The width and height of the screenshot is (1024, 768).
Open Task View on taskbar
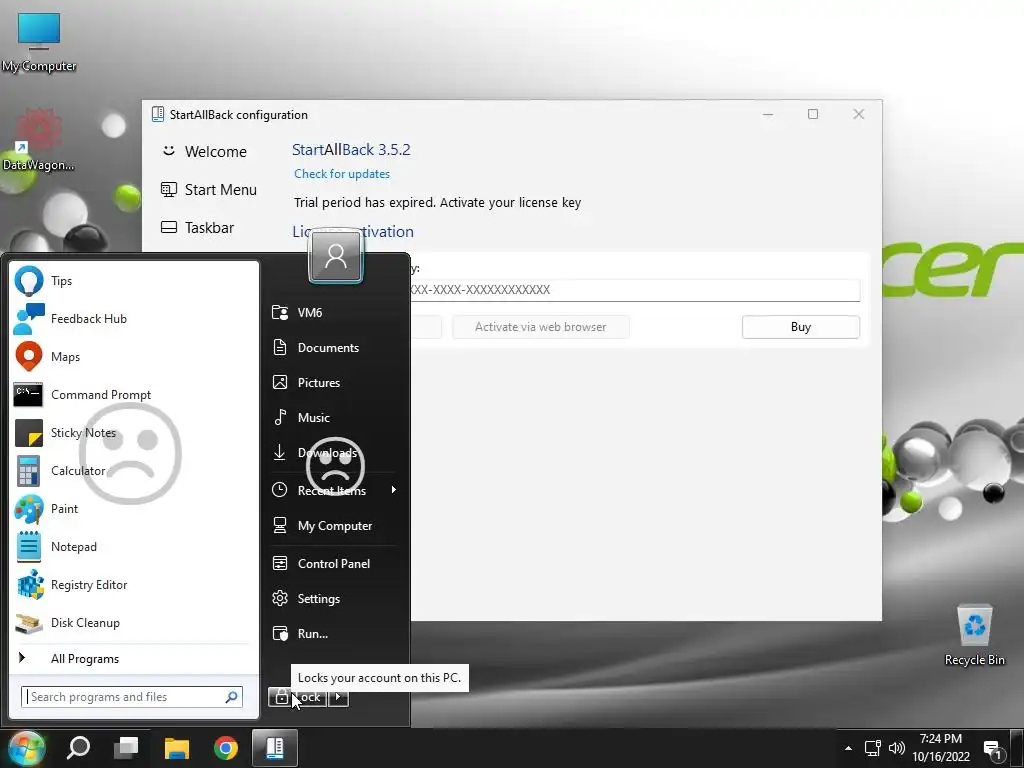(126, 748)
